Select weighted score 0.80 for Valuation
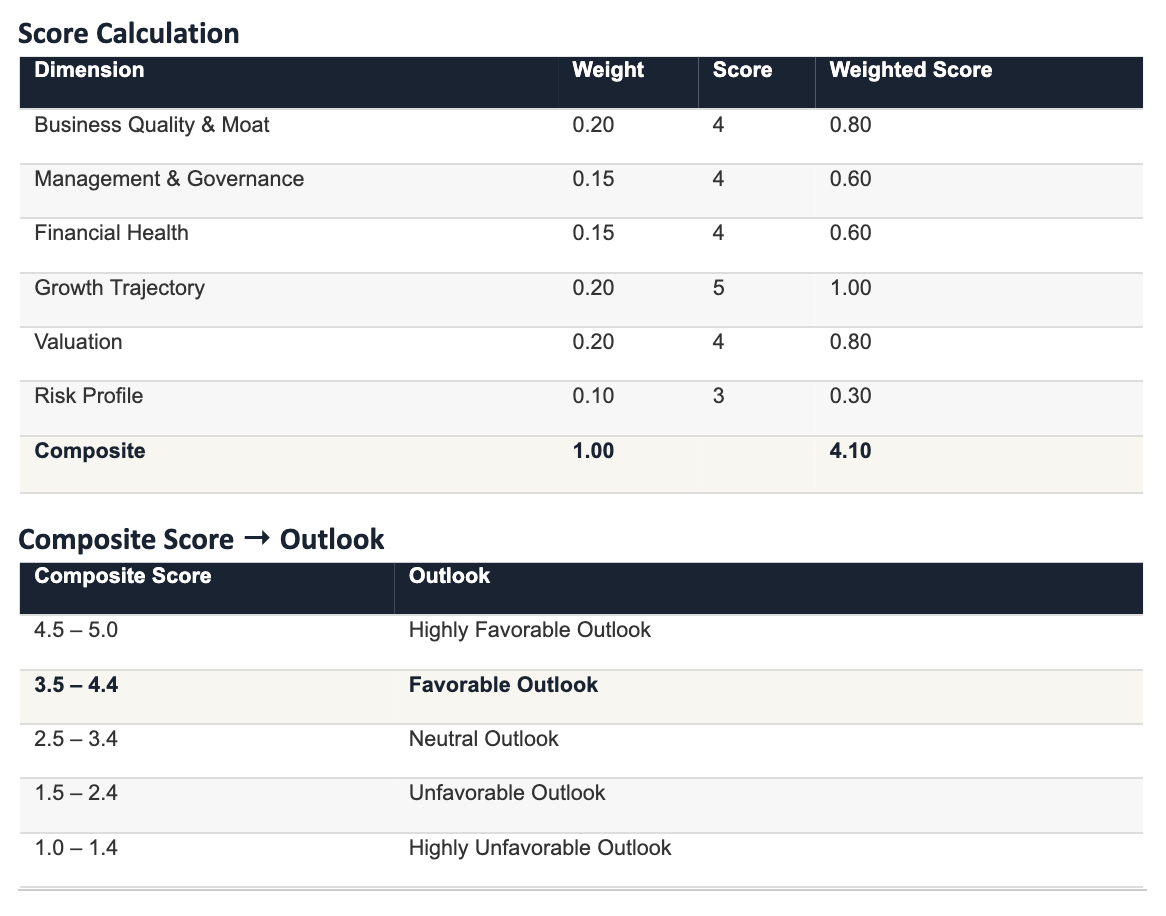This screenshot has height=916, width=1166. pos(850,342)
